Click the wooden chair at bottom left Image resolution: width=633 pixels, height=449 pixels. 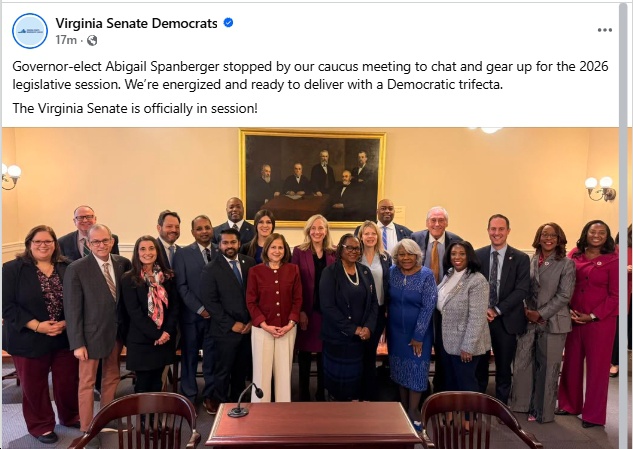136,421
